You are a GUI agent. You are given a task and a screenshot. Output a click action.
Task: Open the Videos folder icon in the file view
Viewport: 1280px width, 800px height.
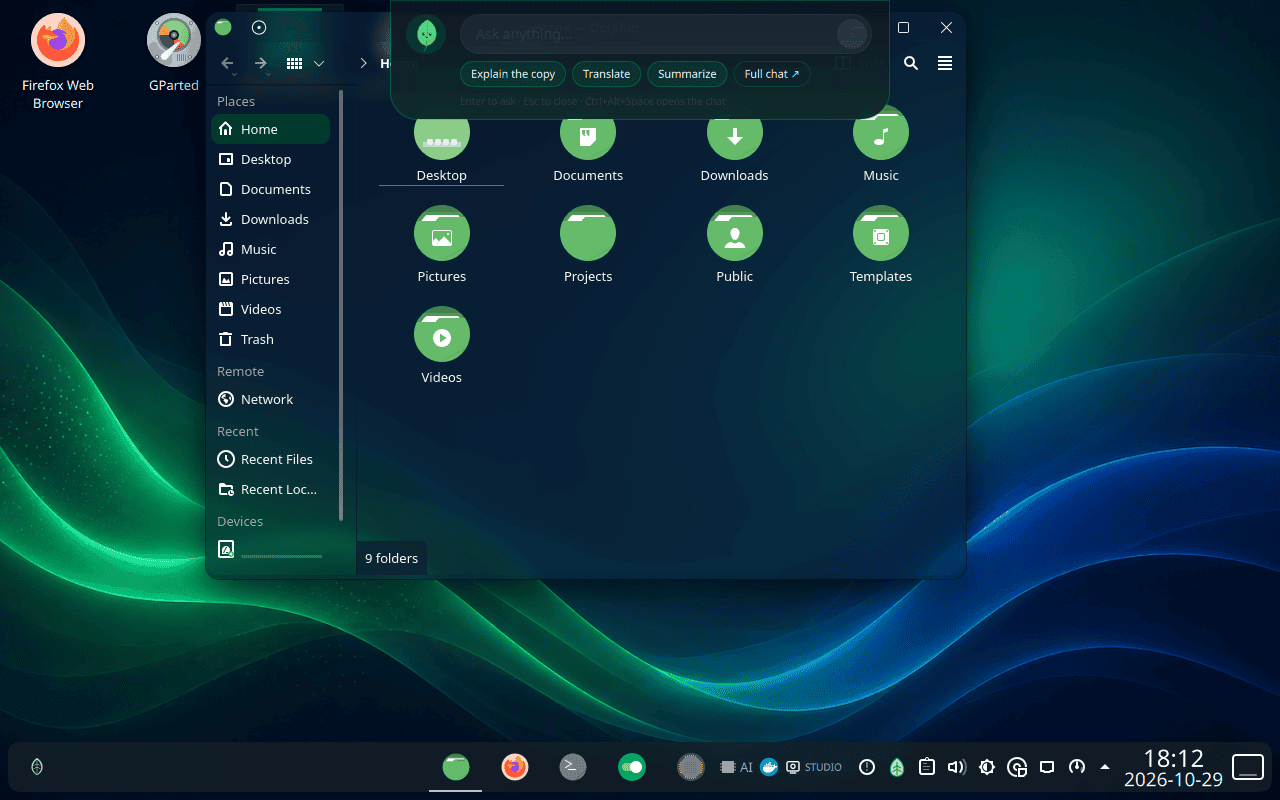[x=442, y=334]
